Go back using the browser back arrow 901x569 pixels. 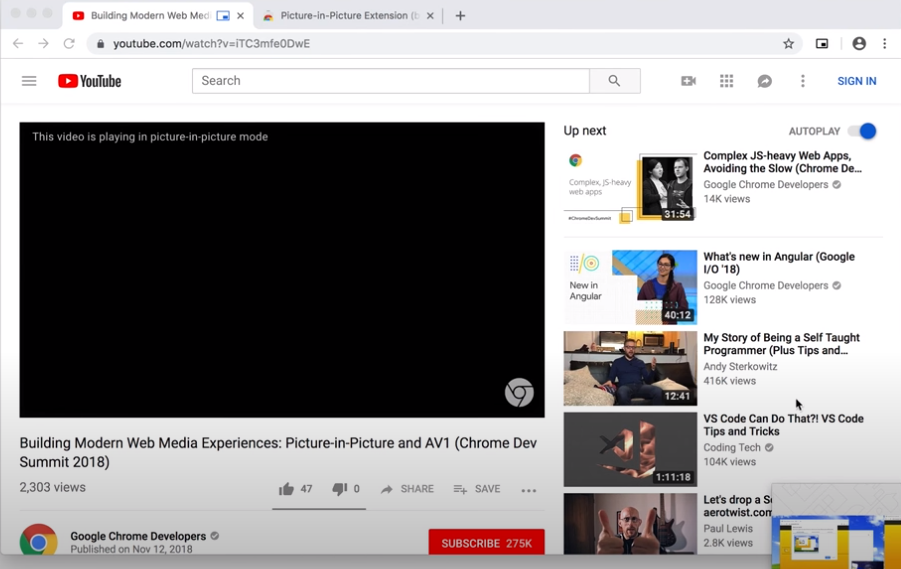coord(18,44)
